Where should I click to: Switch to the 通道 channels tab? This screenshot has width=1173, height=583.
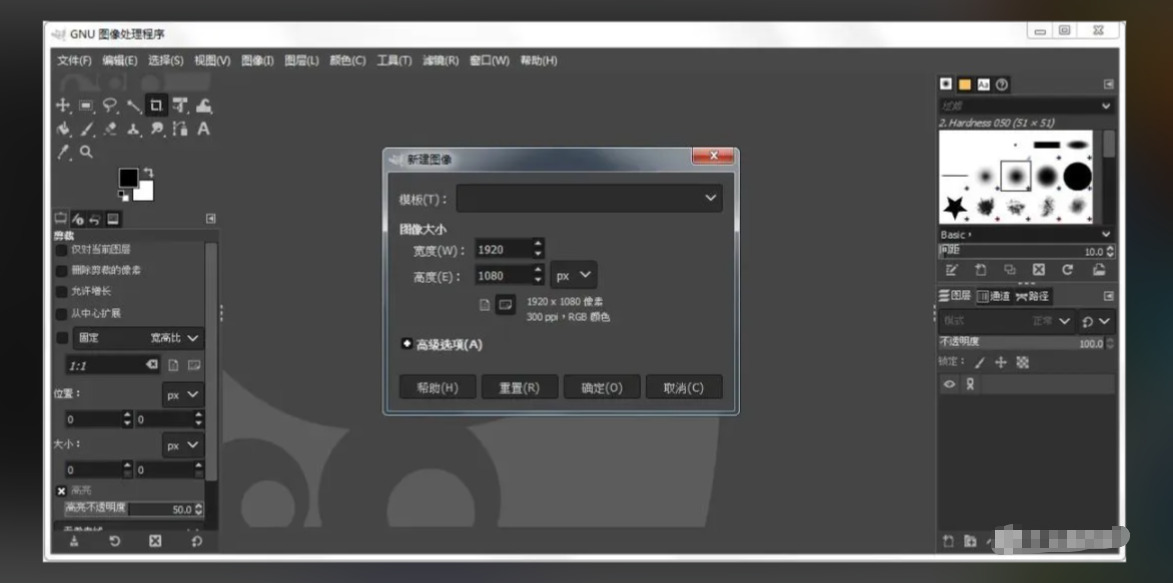click(993, 296)
